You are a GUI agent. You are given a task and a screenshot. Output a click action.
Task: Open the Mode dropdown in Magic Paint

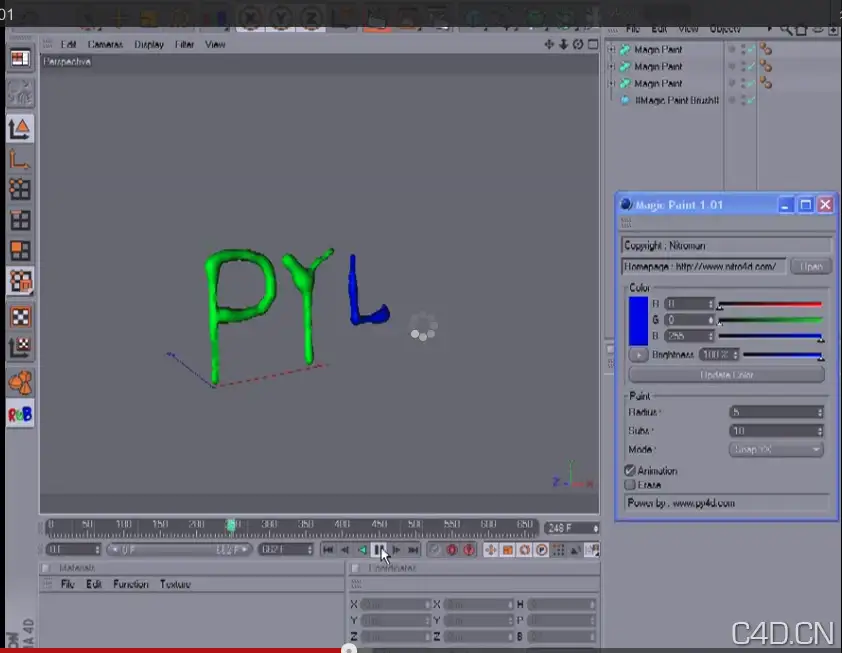click(x=776, y=449)
